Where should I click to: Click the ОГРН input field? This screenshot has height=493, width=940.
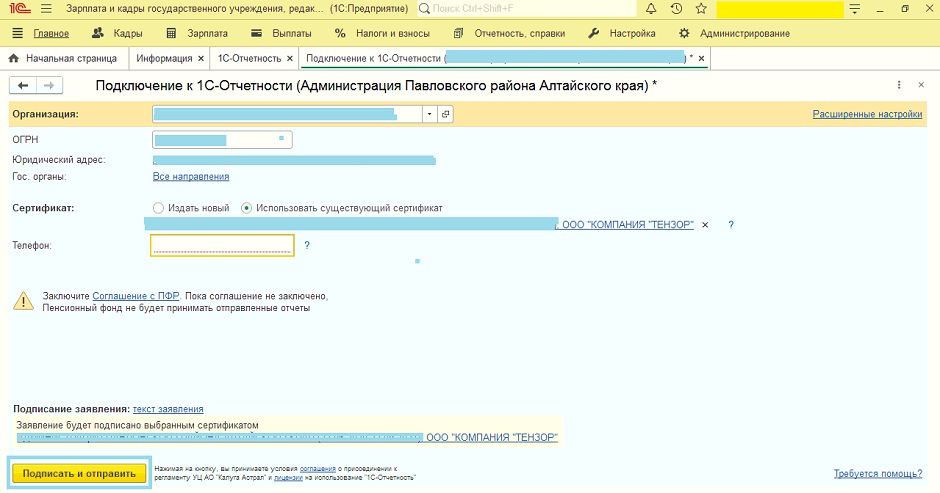[x=222, y=140]
